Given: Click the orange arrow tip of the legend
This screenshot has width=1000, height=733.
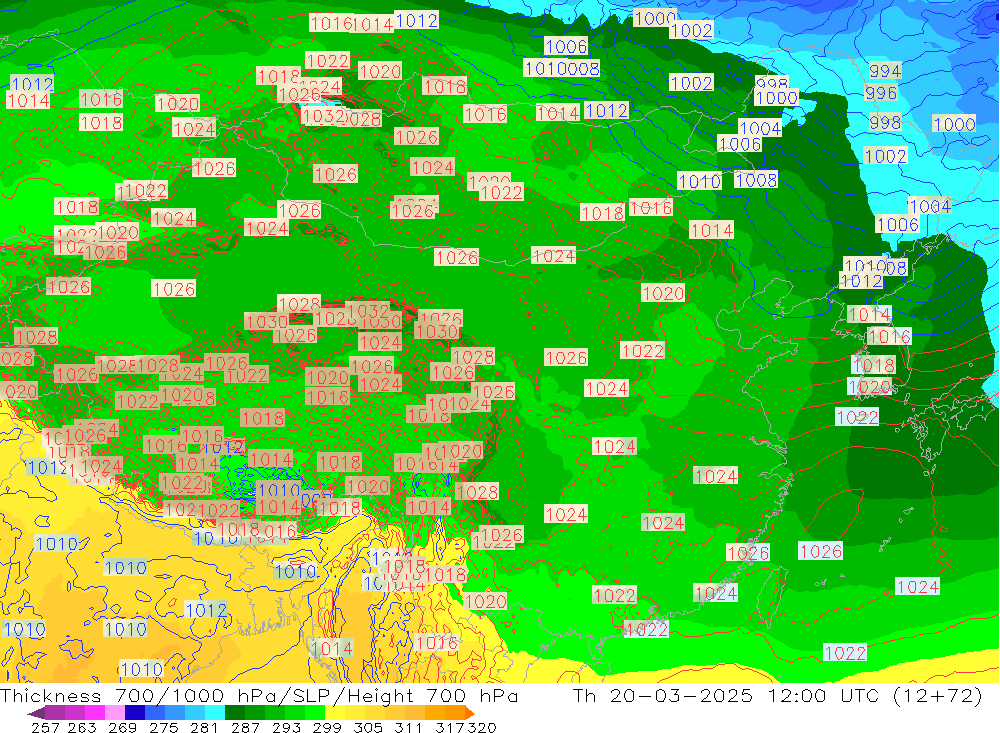Looking at the screenshot, I should point(470,713).
